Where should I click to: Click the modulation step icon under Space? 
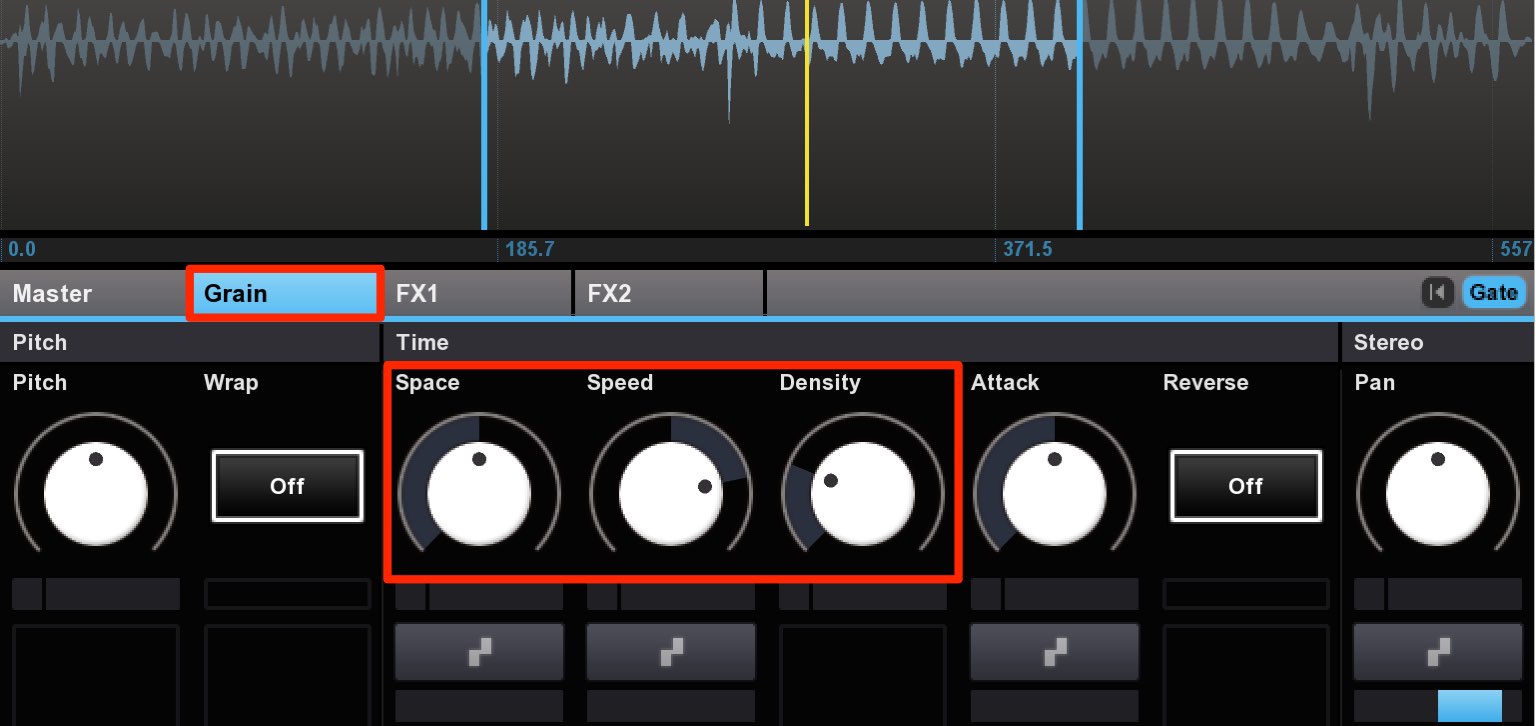(479, 652)
